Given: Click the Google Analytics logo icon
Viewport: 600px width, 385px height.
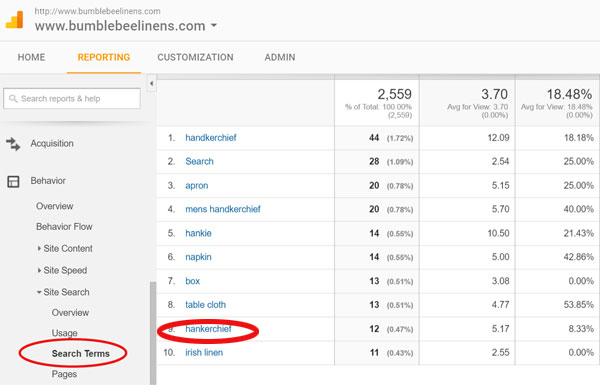Looking at the screenshot, I should point(14,20).
